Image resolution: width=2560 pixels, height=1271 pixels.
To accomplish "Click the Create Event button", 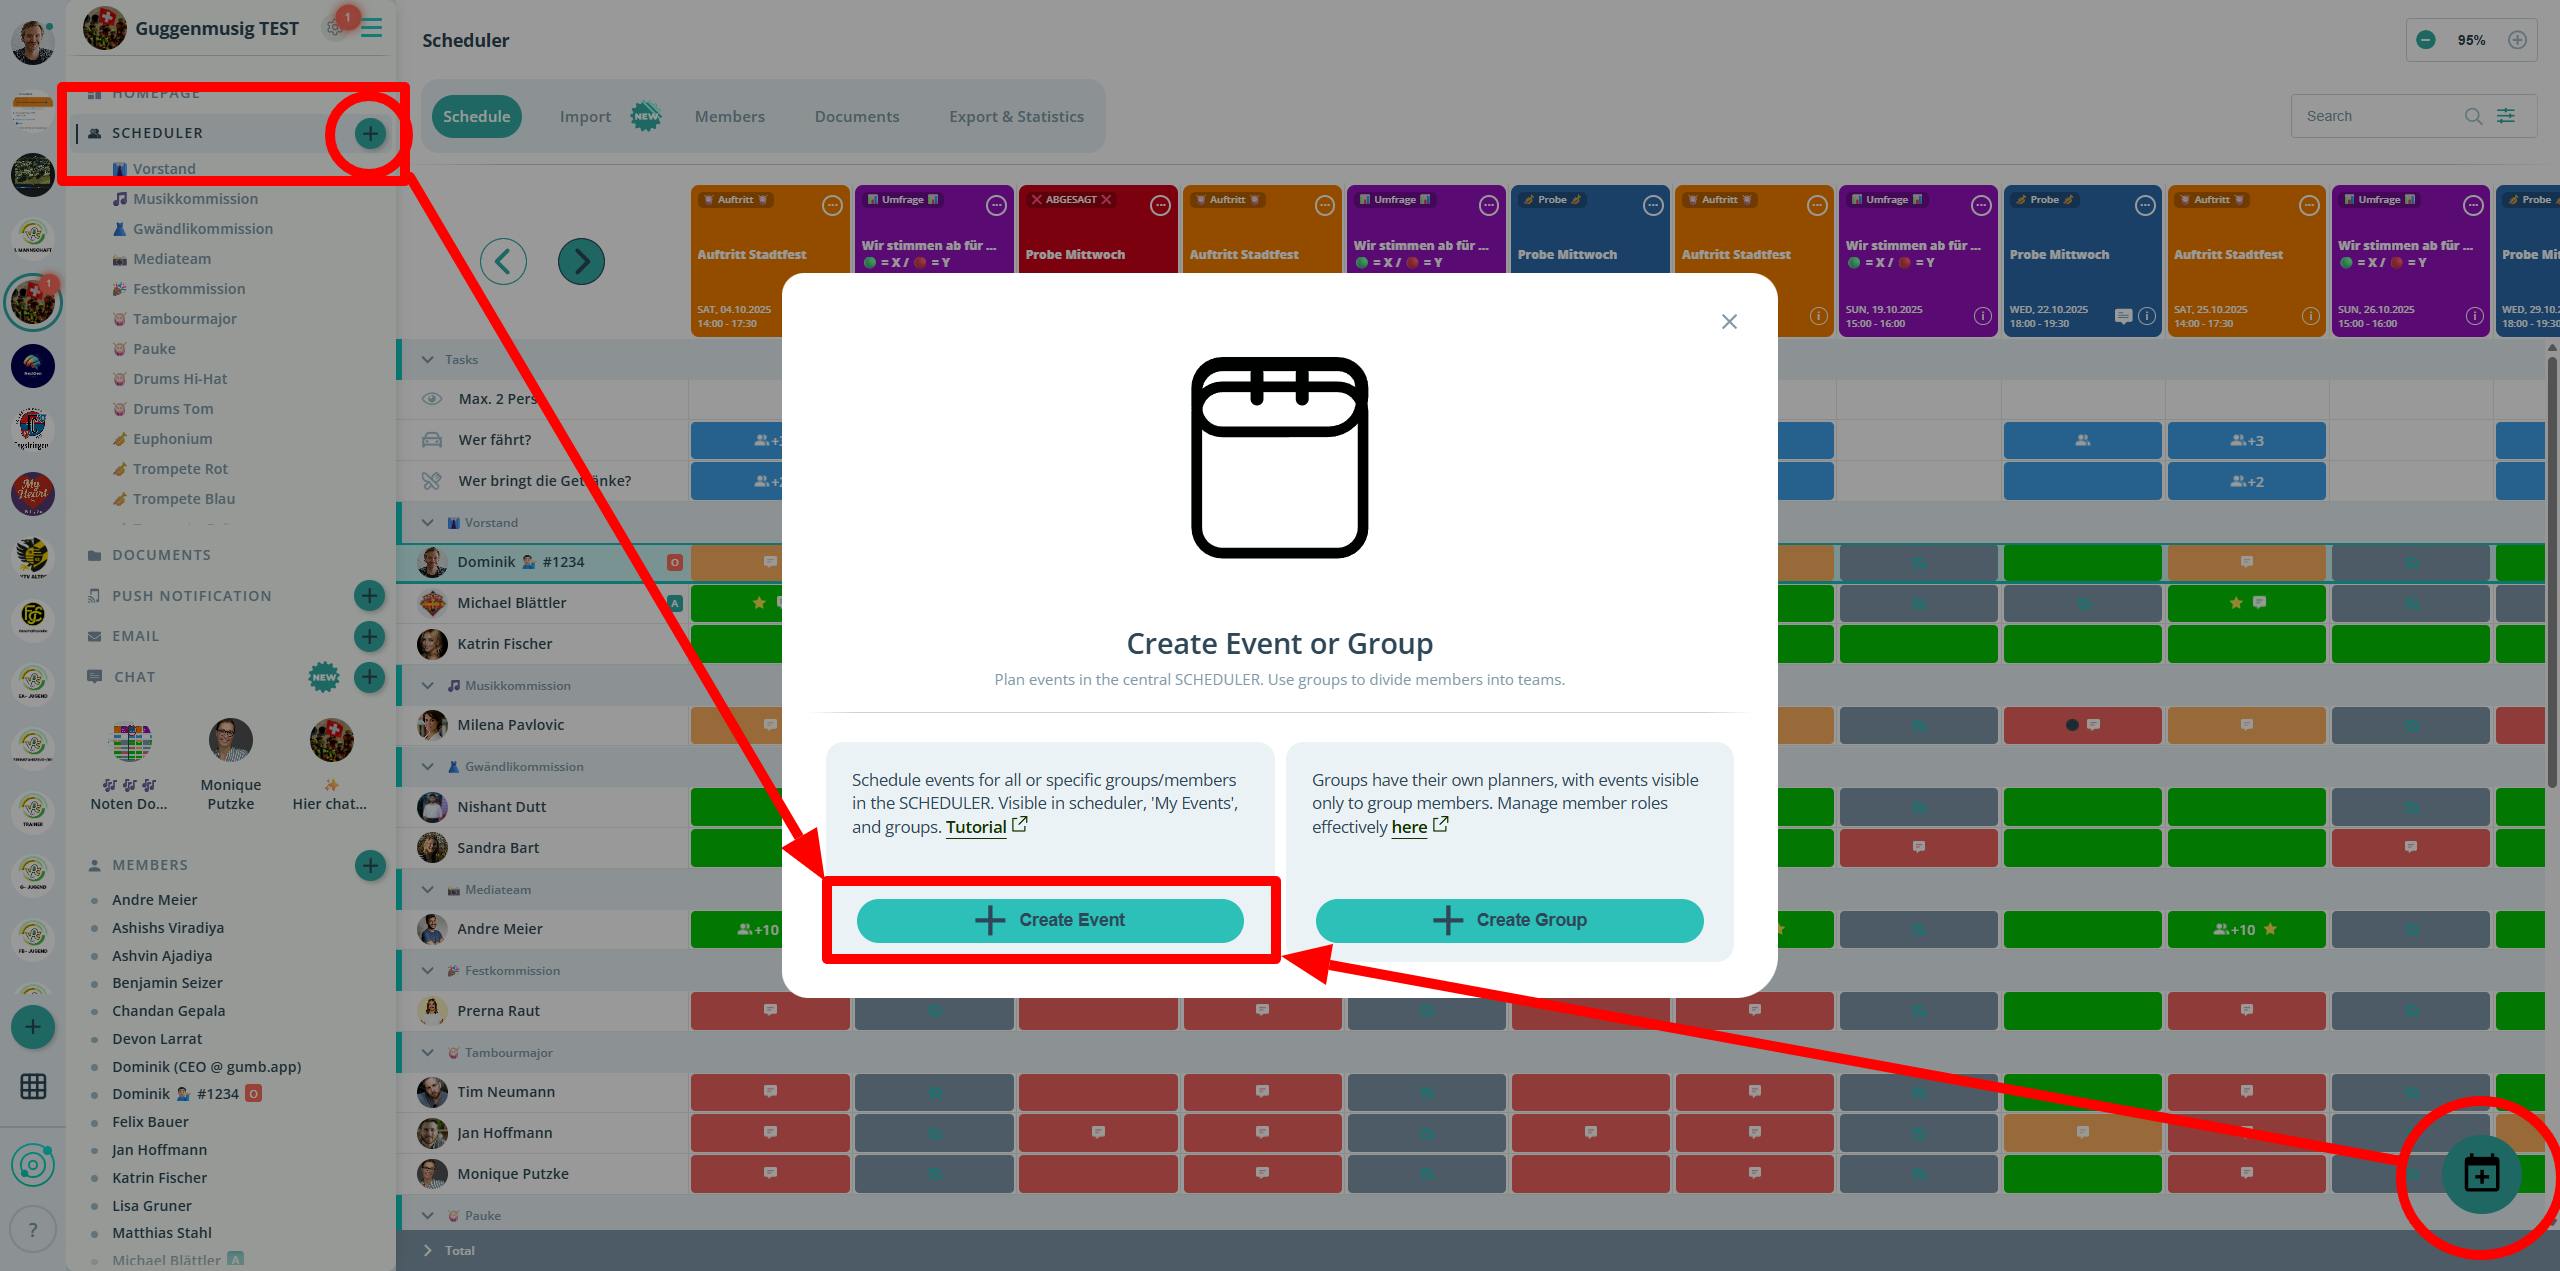I will [1050, 920].
